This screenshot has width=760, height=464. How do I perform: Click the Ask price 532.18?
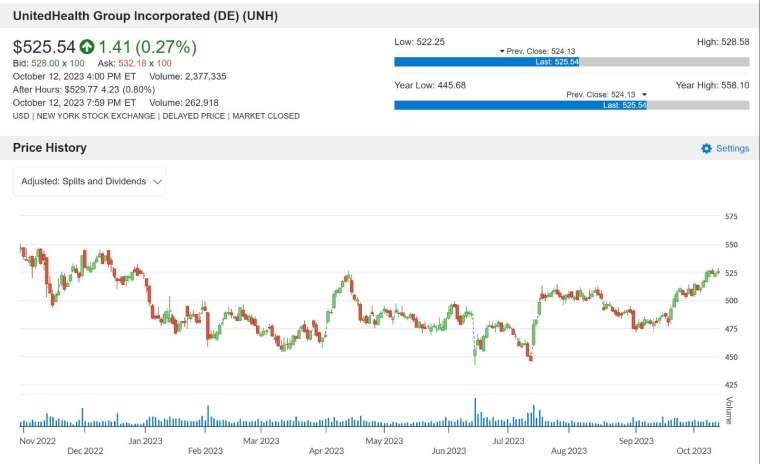[132, 63]
